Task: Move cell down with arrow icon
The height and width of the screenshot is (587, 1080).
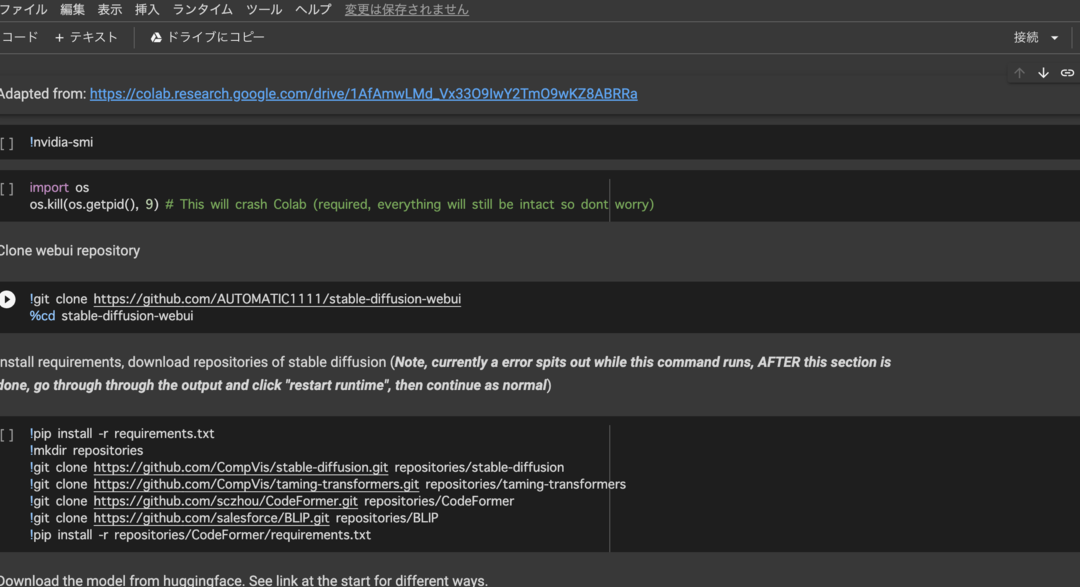Action: tap(1043, 73)
